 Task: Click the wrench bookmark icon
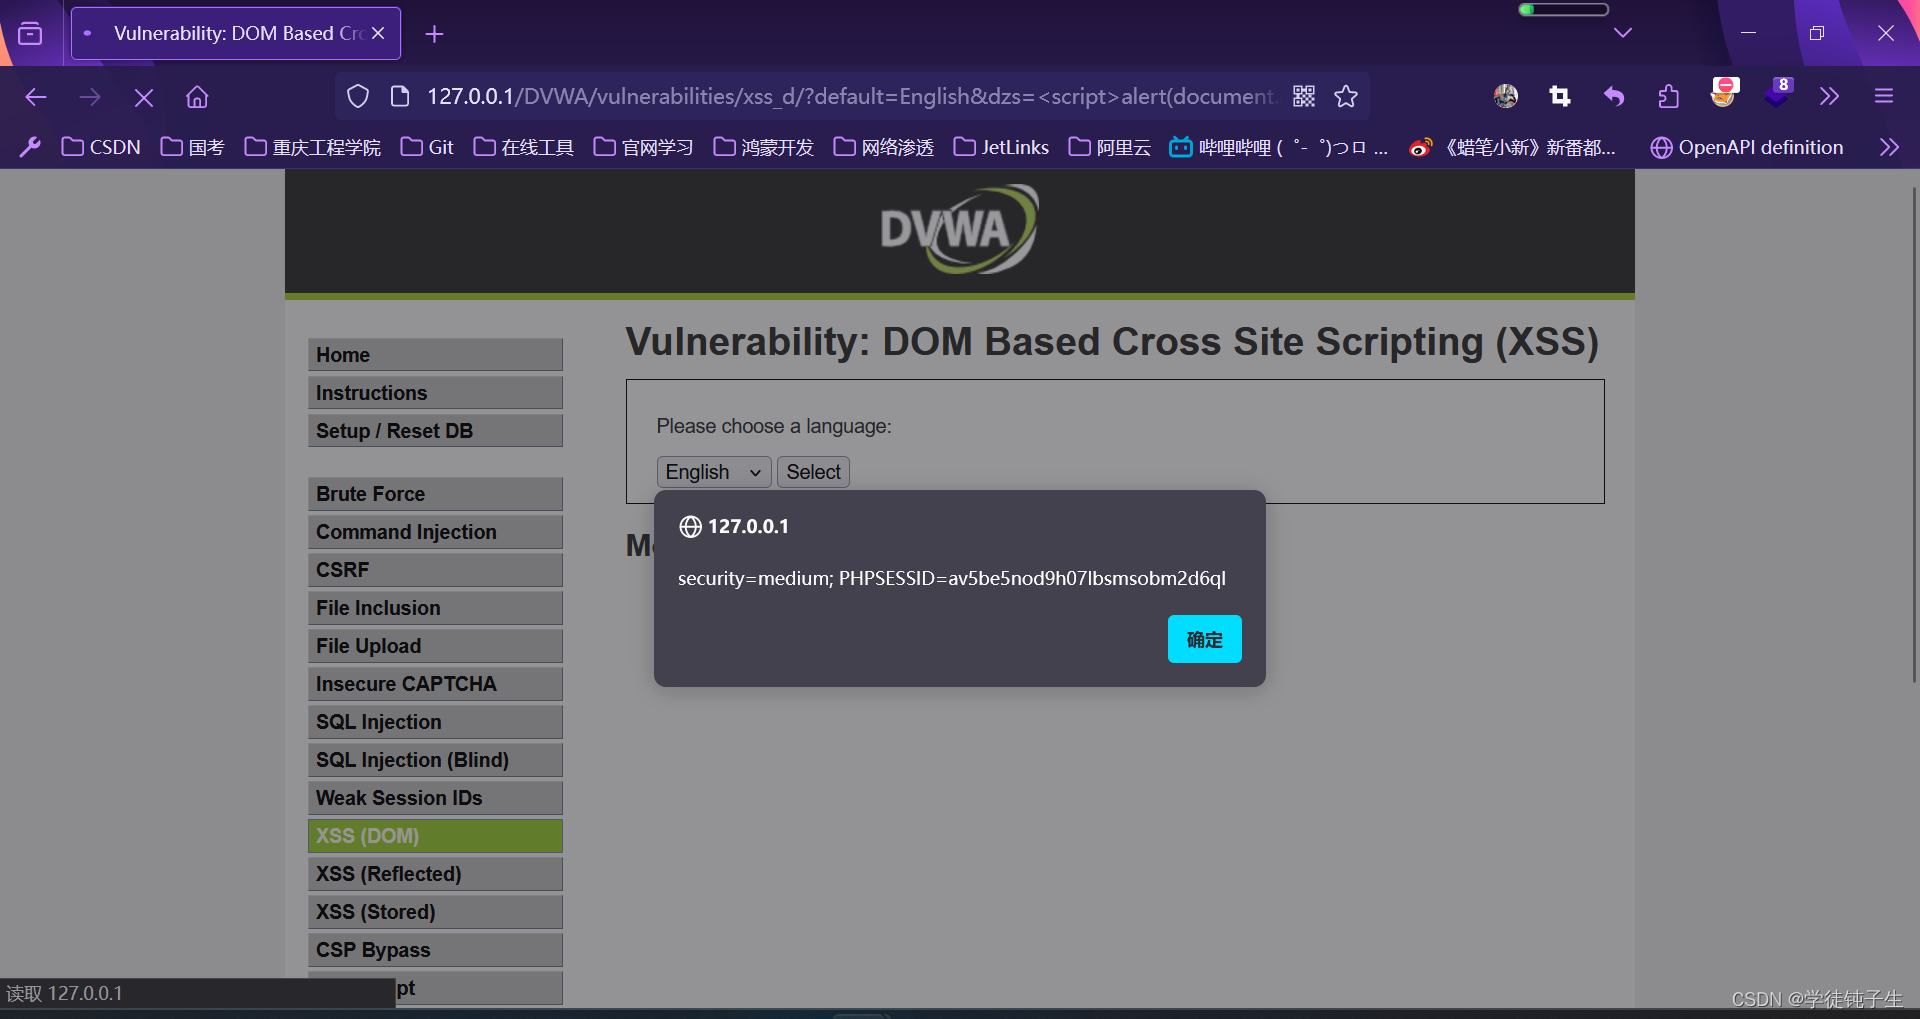(x=30, y=147)
